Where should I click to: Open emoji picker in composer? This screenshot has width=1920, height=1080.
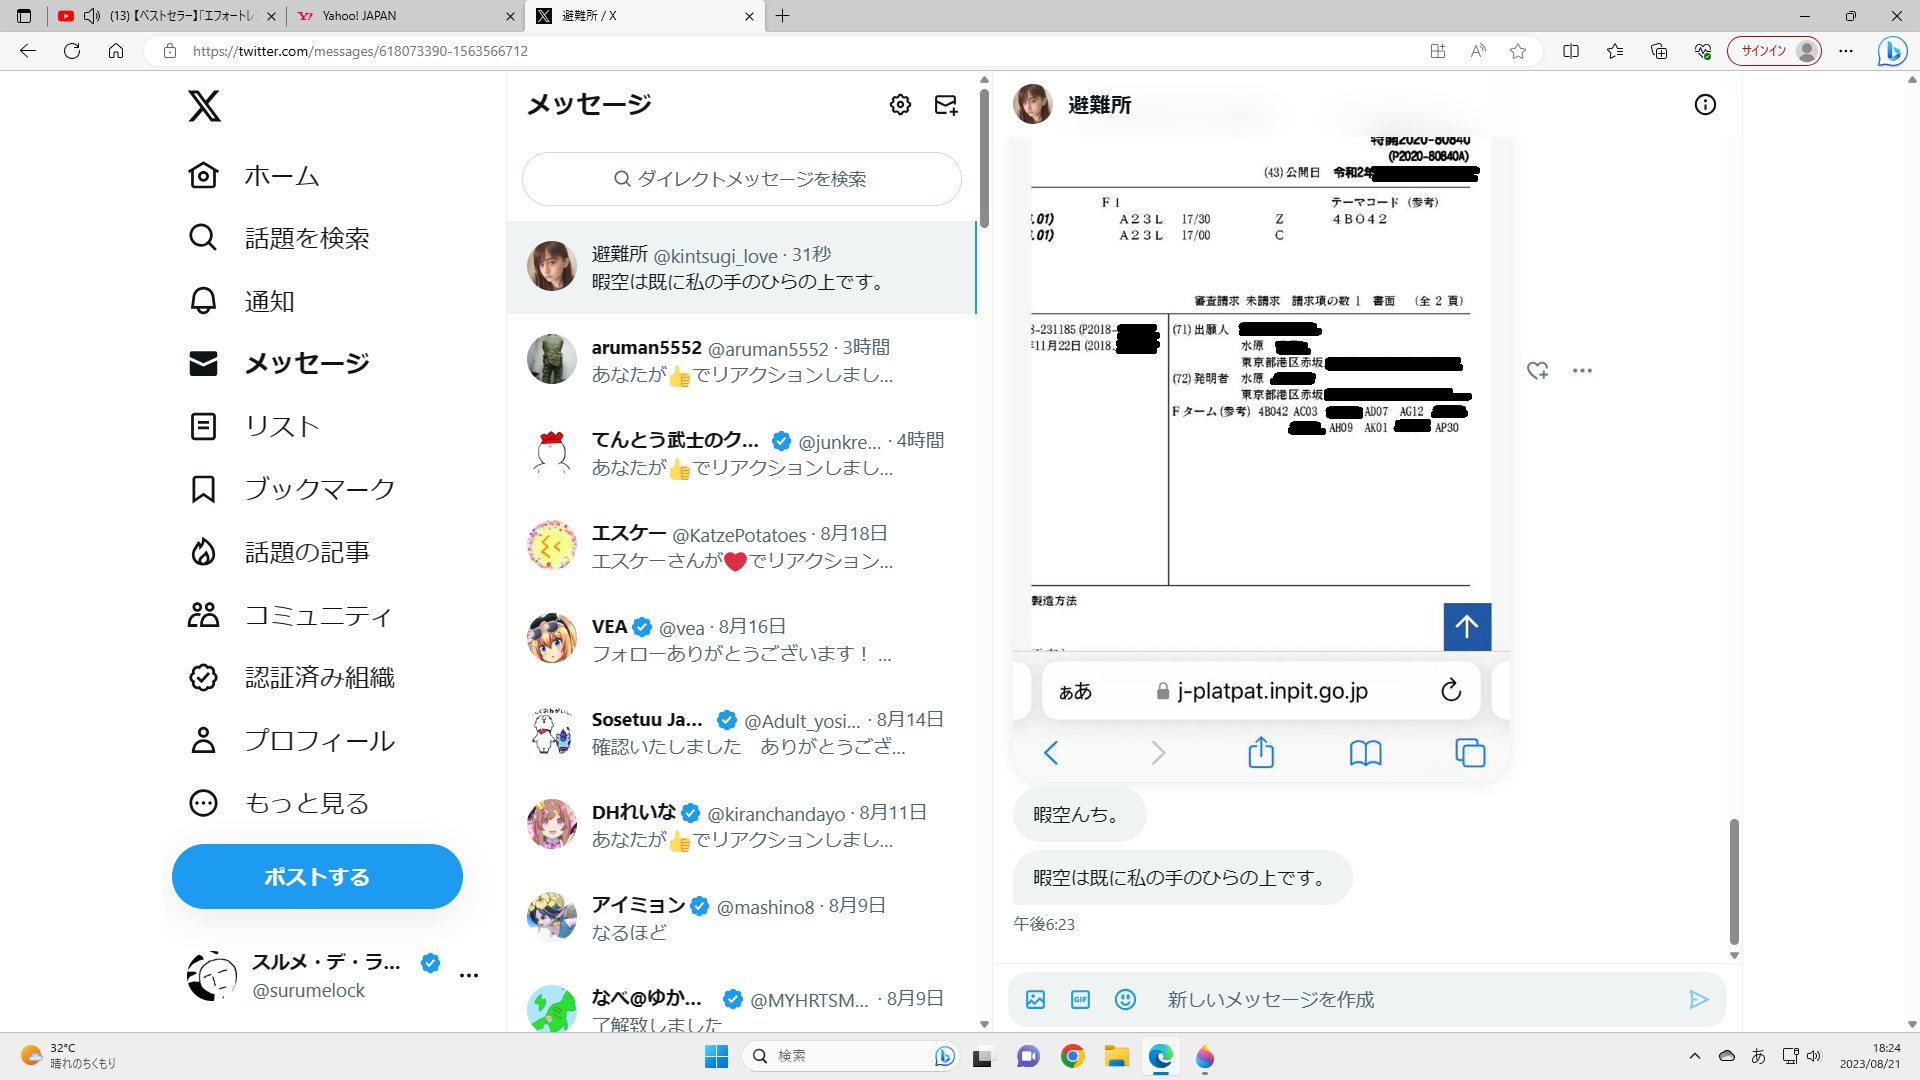(x=1125, y=999)
